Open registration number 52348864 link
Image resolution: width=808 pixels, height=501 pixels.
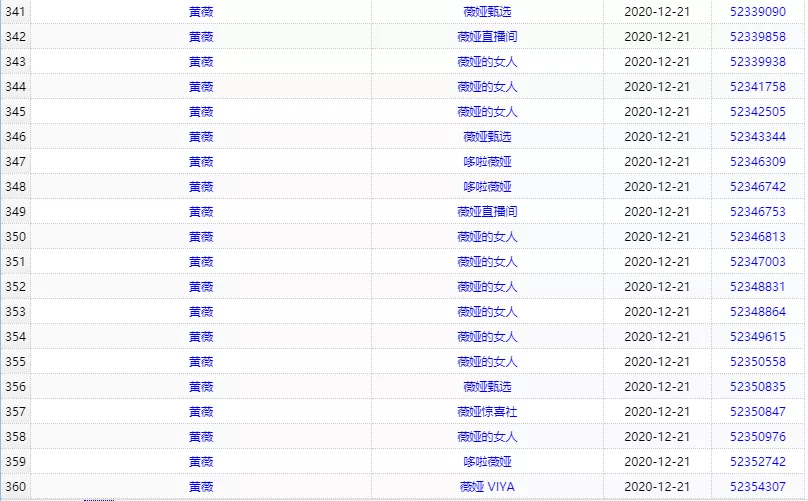tap(758, 312)
